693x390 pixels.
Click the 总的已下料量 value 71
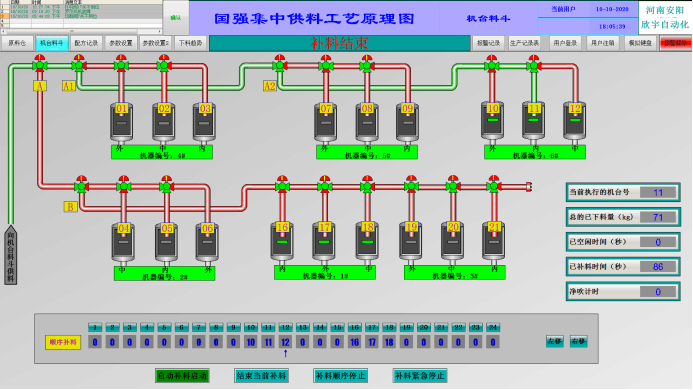coord(658,217)
